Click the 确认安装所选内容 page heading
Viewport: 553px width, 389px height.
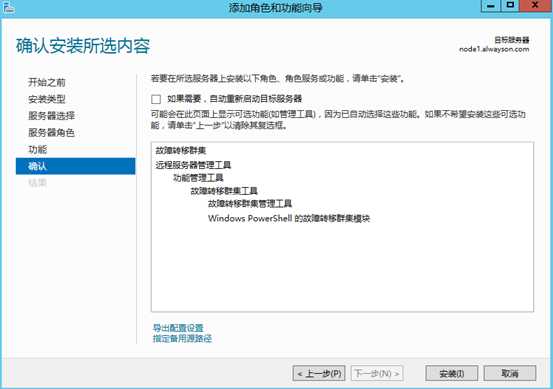pyautogui.click(x=83, y=46)
